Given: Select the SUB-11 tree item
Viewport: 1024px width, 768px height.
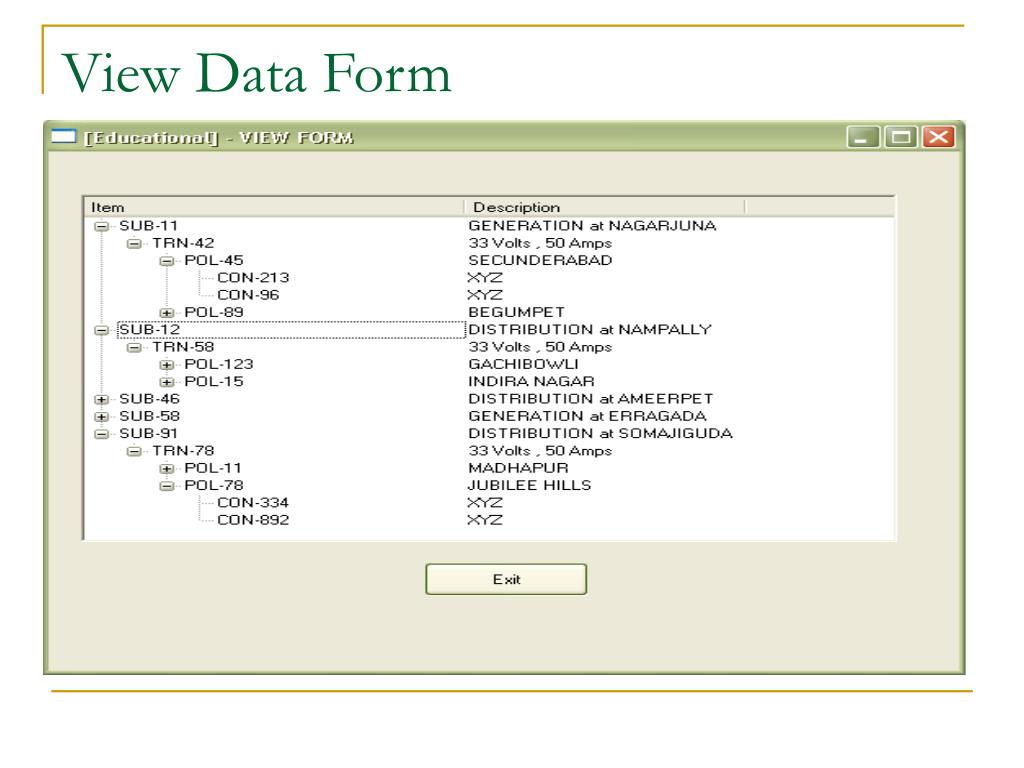Looking at the screenshot, I should pyautogui.click(x=148, y=226).
